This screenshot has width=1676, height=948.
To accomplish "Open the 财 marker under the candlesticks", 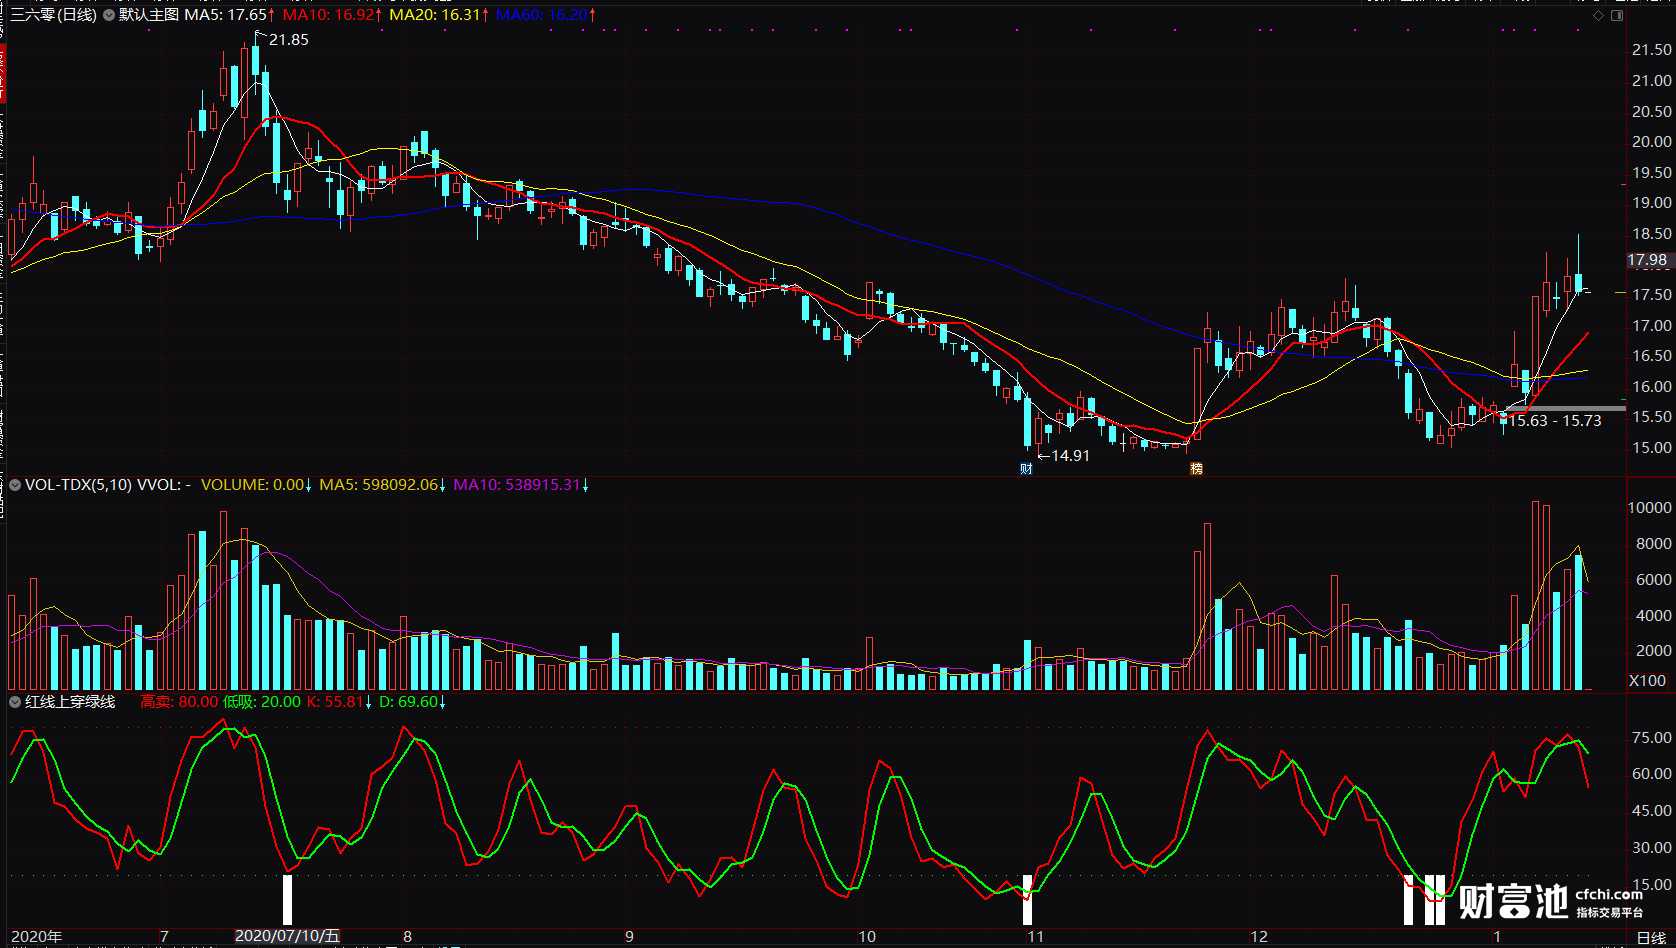I will [x=1026, y=468].
